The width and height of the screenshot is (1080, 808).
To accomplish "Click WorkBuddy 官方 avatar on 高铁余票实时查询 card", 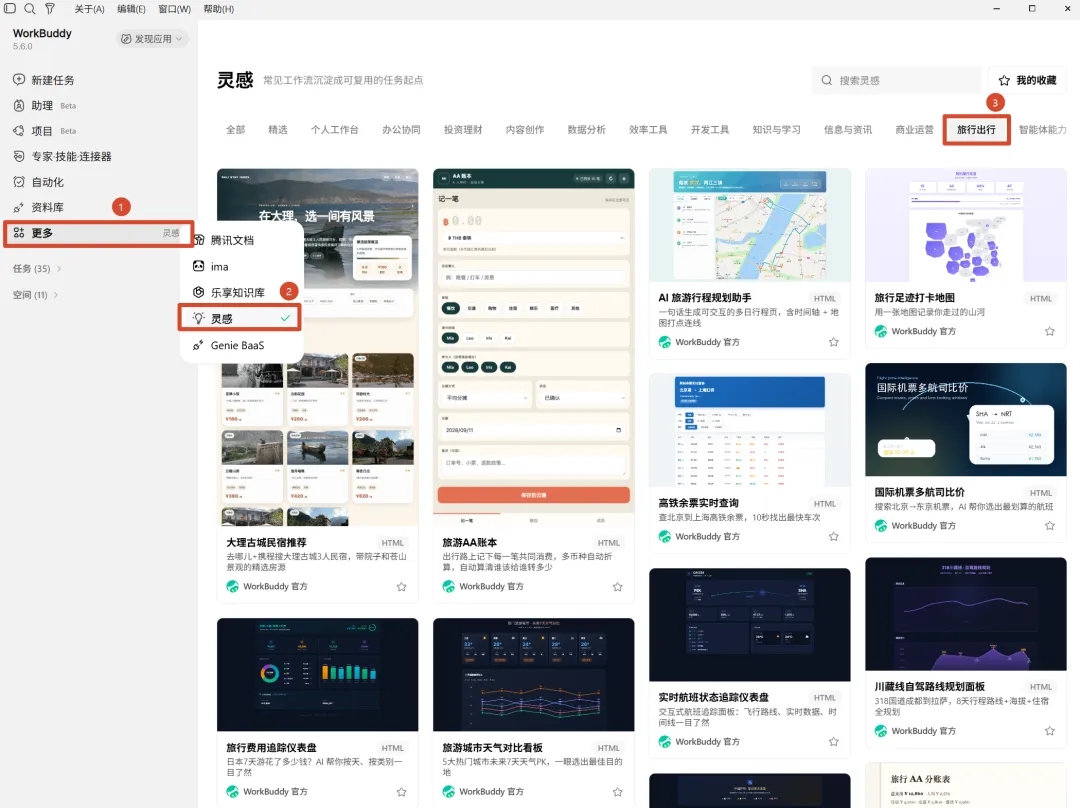I will pos(665,537).
